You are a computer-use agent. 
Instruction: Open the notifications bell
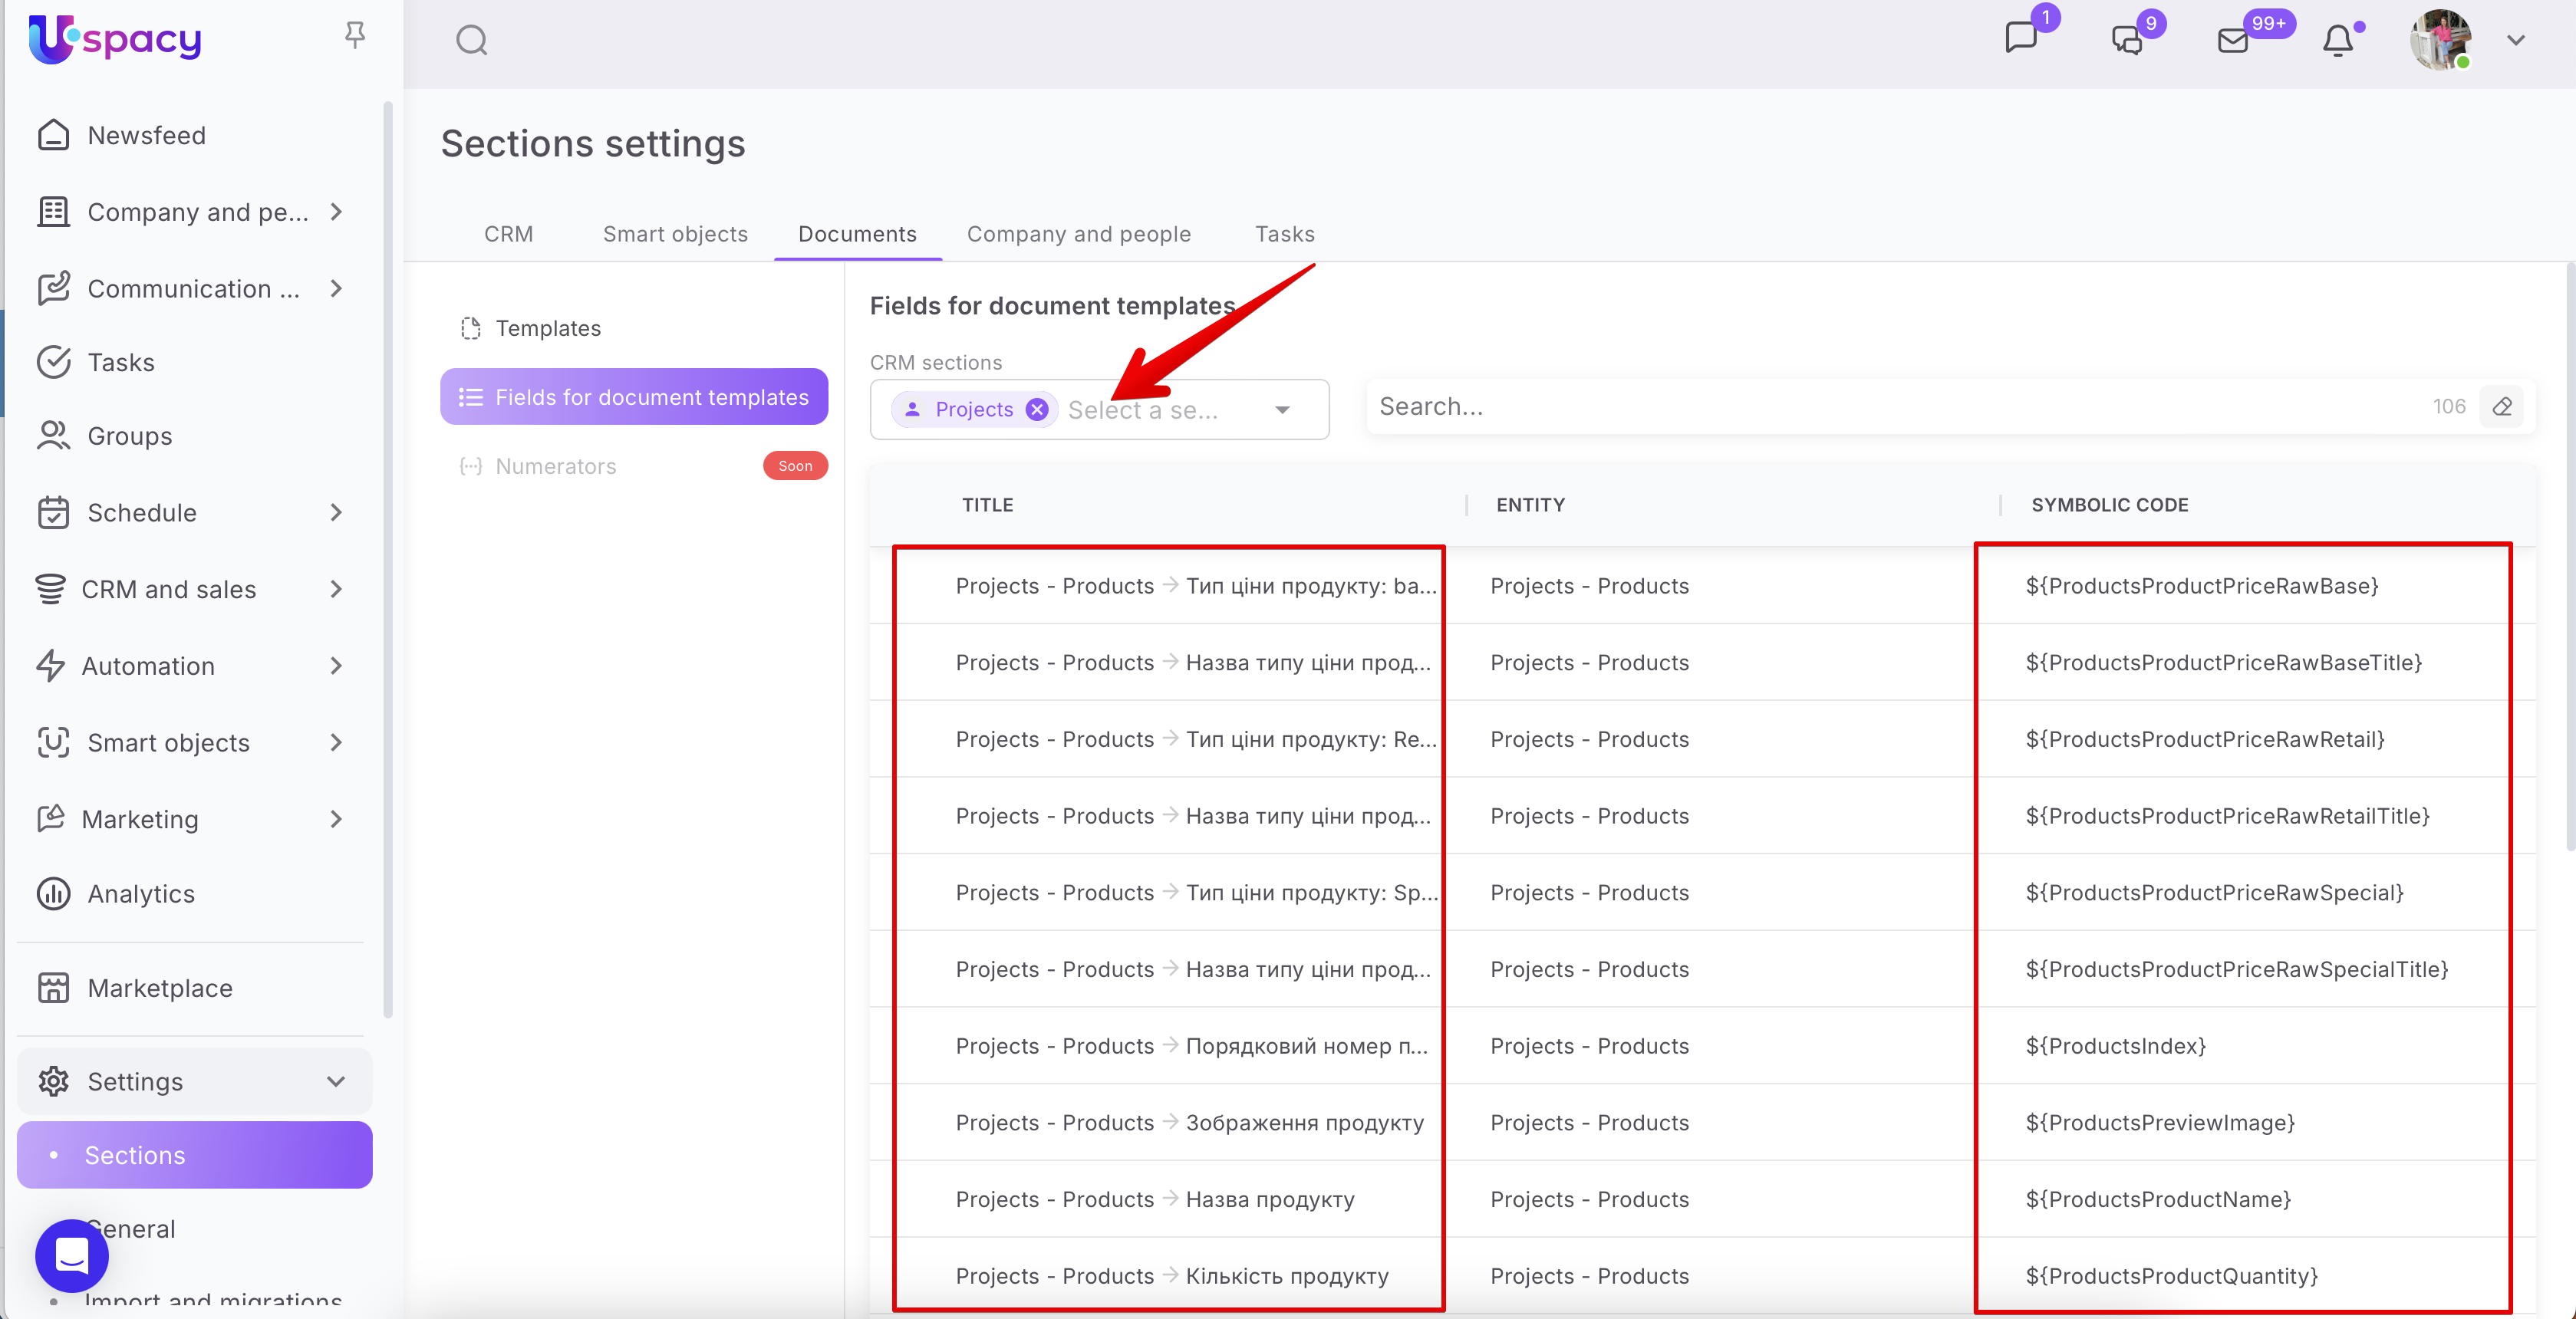2337,41
